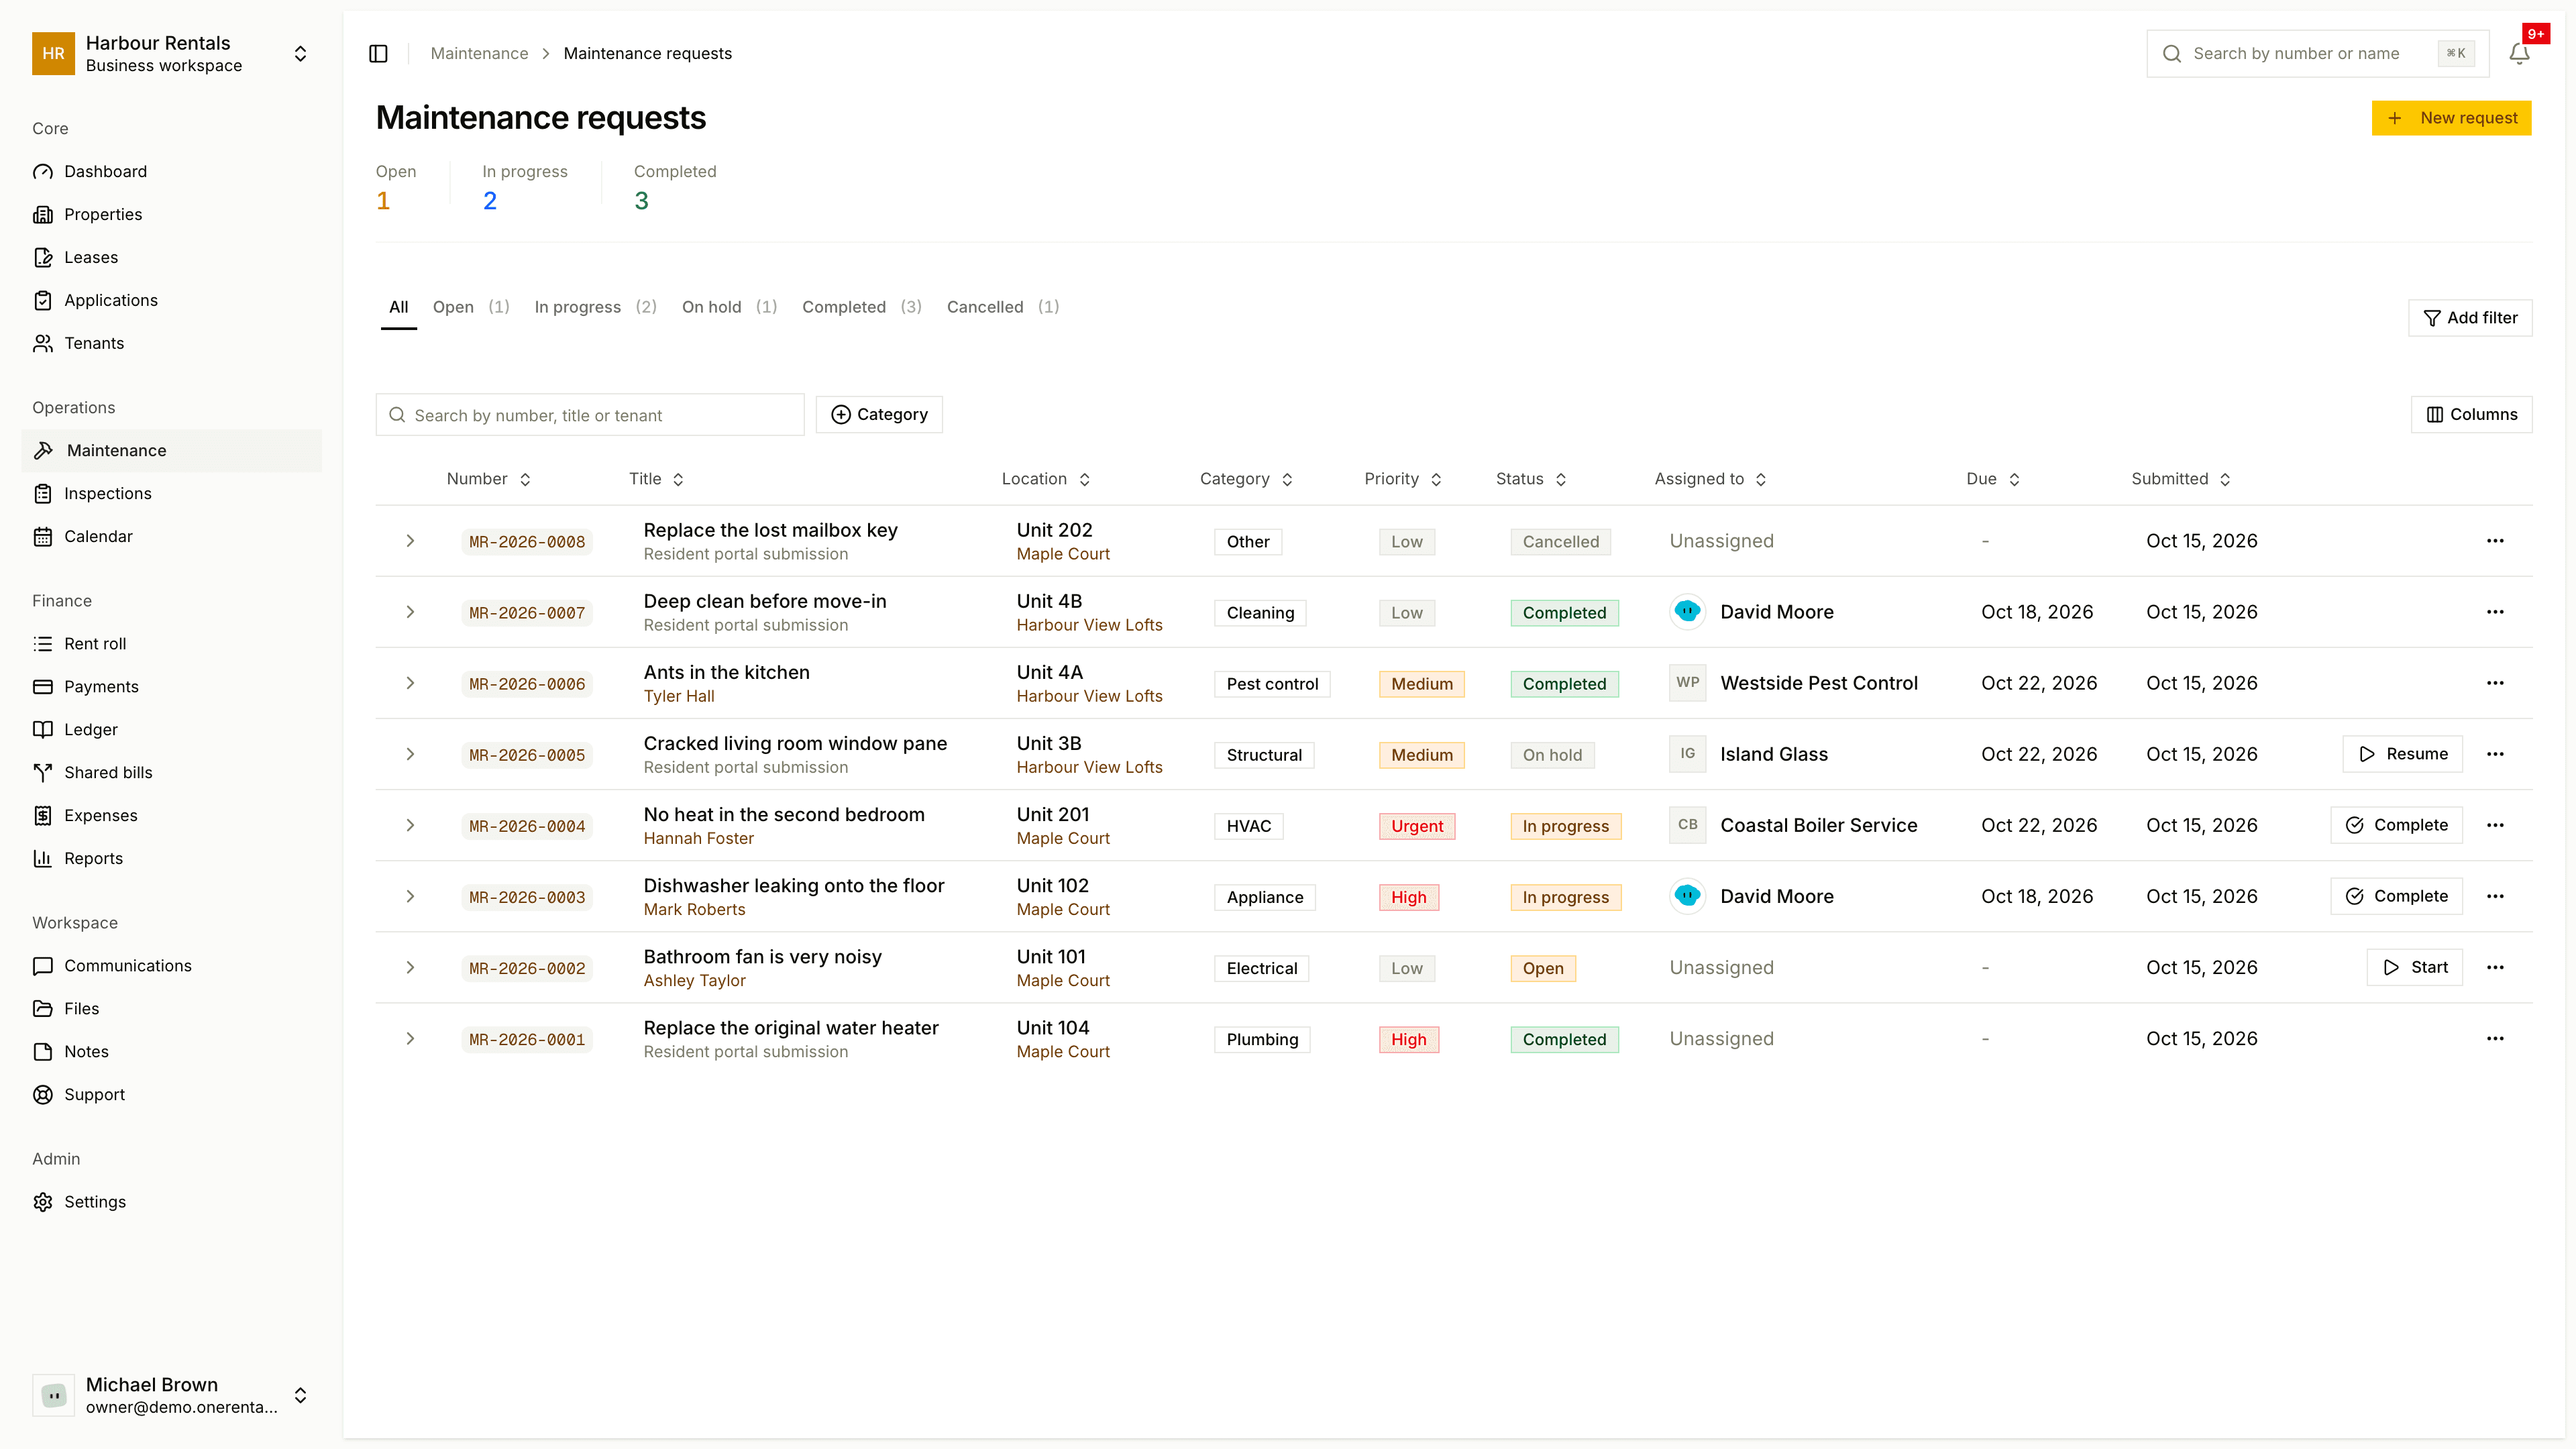Click the Add filter button
This screenshot has height=1449, width=2576.
pos(2470,318)
